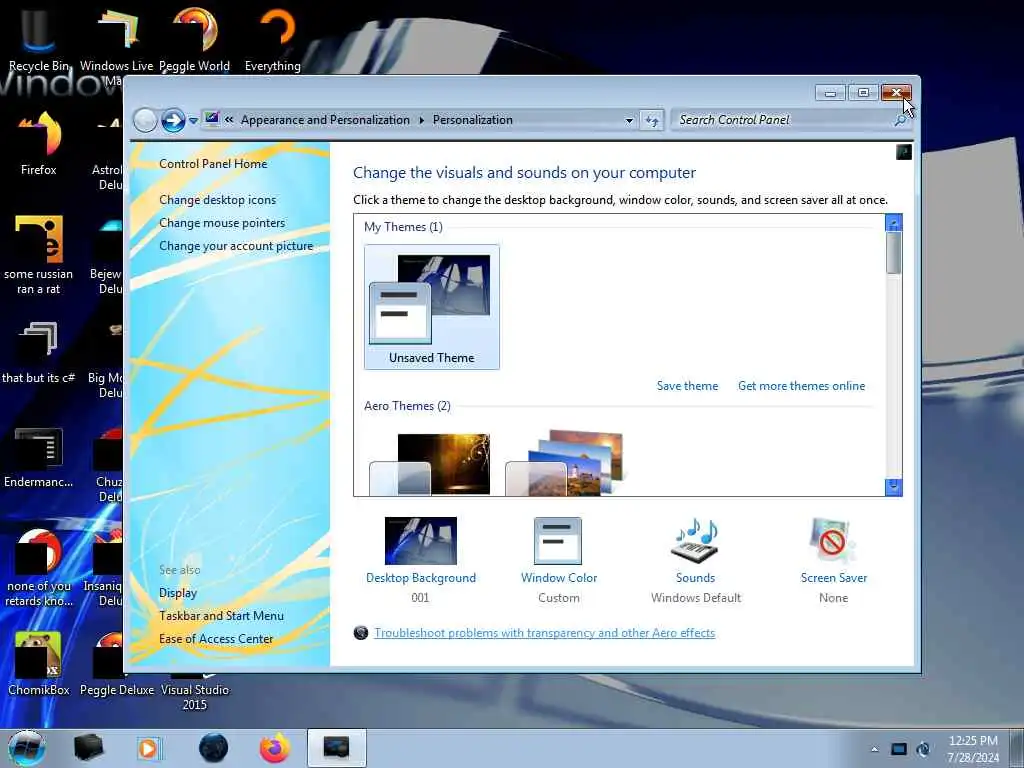Click the Forward navigation arrow button
1024x768 pixels.
[173, 120]
